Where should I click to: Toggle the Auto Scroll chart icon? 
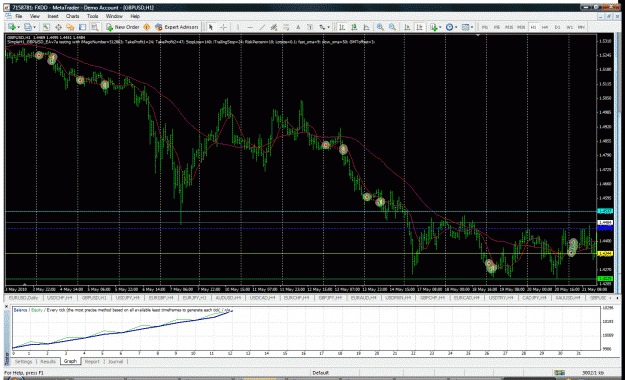pyautogui.click(x=407, y=27)
